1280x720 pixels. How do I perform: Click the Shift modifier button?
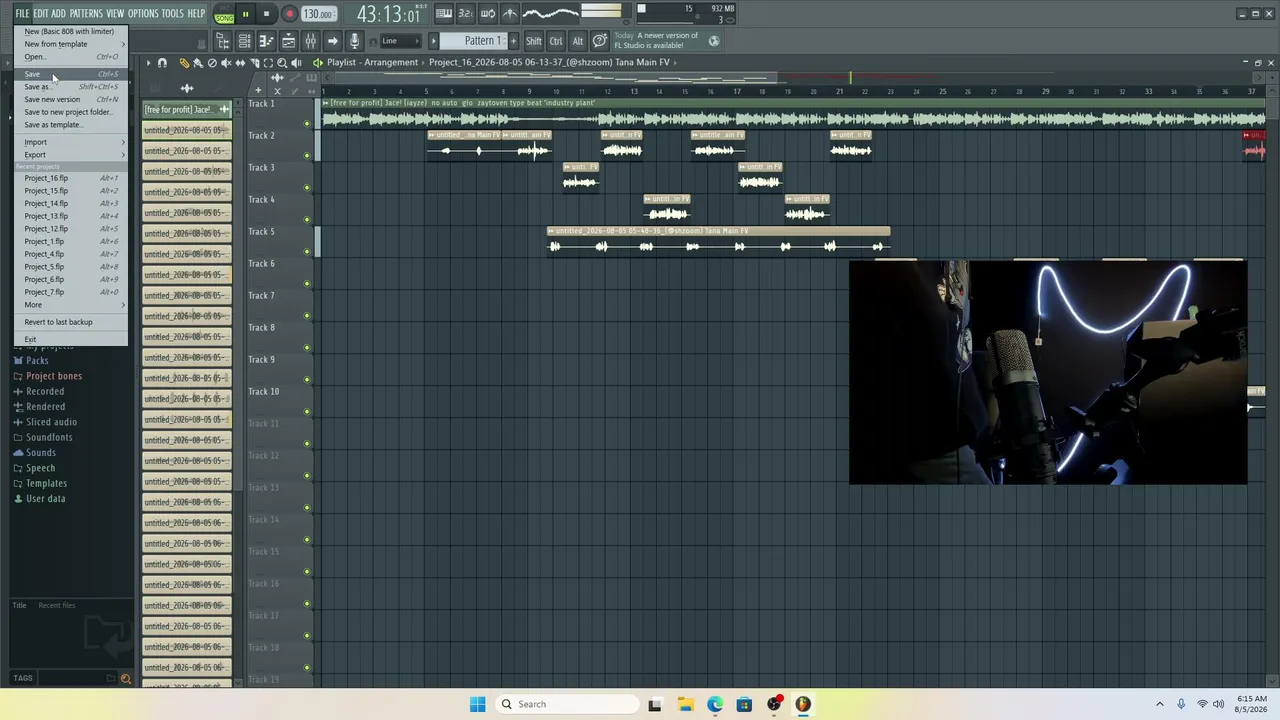coord(534,41)
